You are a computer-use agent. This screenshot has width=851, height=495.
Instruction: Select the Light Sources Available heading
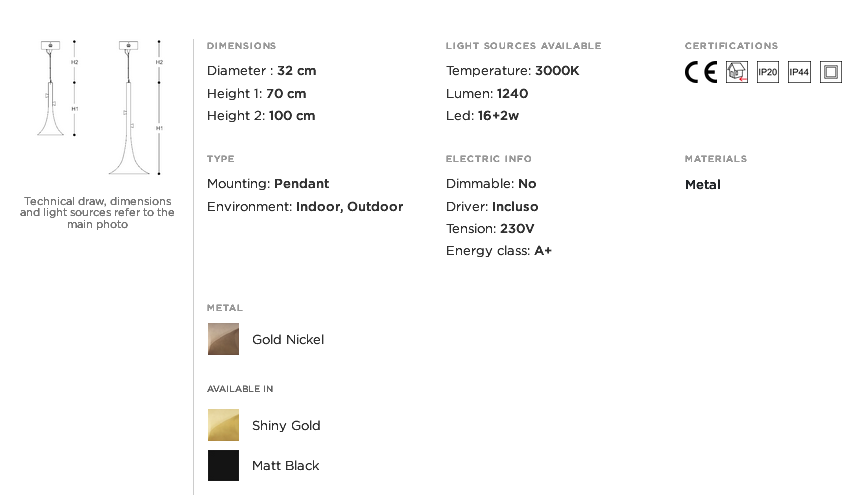(523, 46)
